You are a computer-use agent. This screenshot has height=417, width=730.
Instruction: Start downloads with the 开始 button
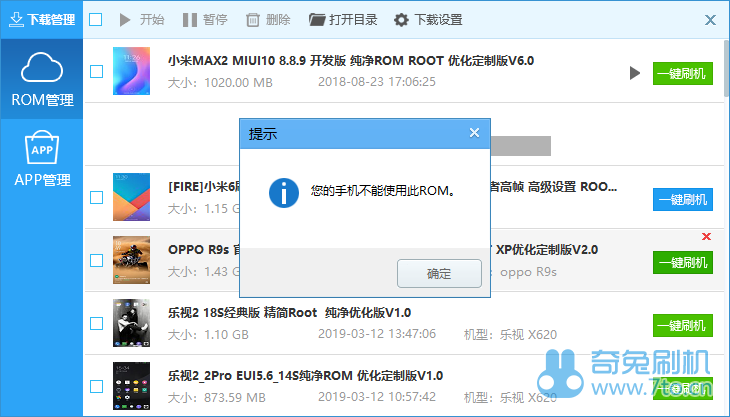(x=142, y=20)
